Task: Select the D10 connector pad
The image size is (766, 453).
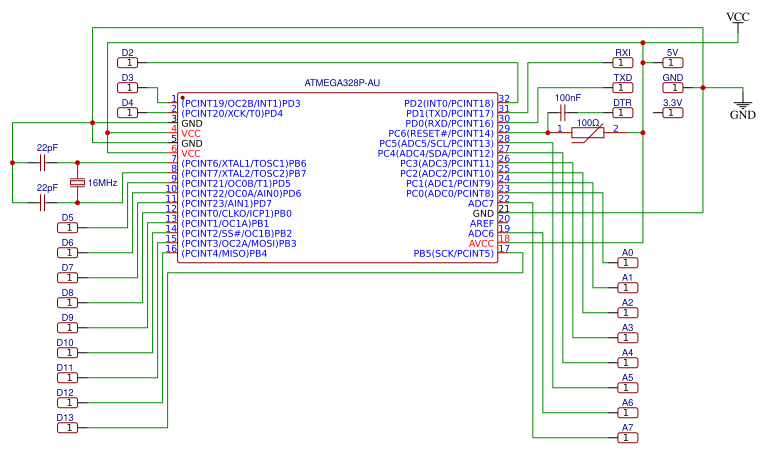Action: 67,352
